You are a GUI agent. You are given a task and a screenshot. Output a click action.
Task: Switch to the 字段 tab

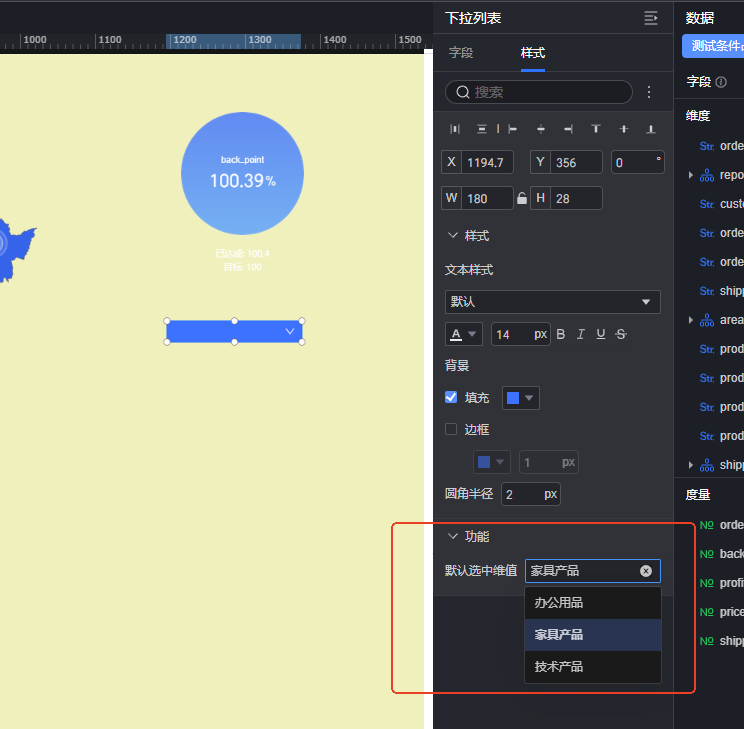pos(461,53)
